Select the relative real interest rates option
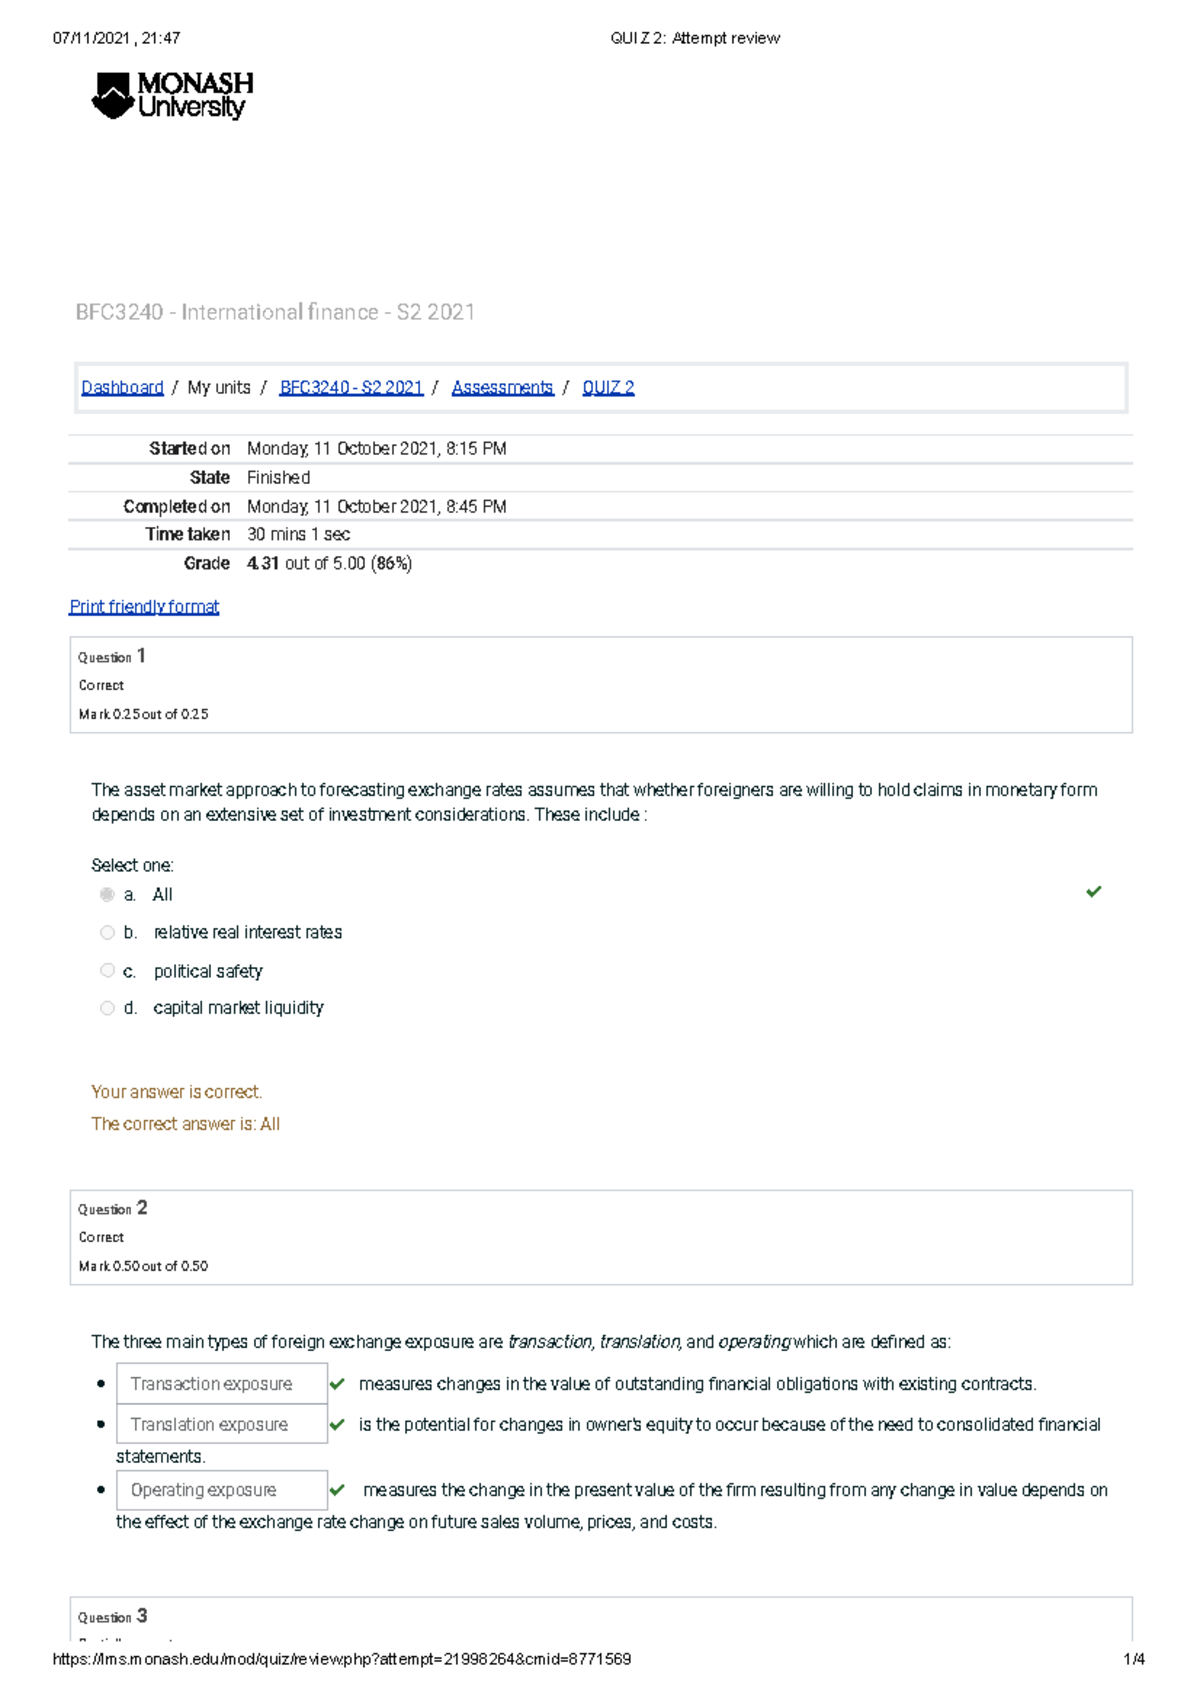1200x1698 pixels. click(107, 933)
